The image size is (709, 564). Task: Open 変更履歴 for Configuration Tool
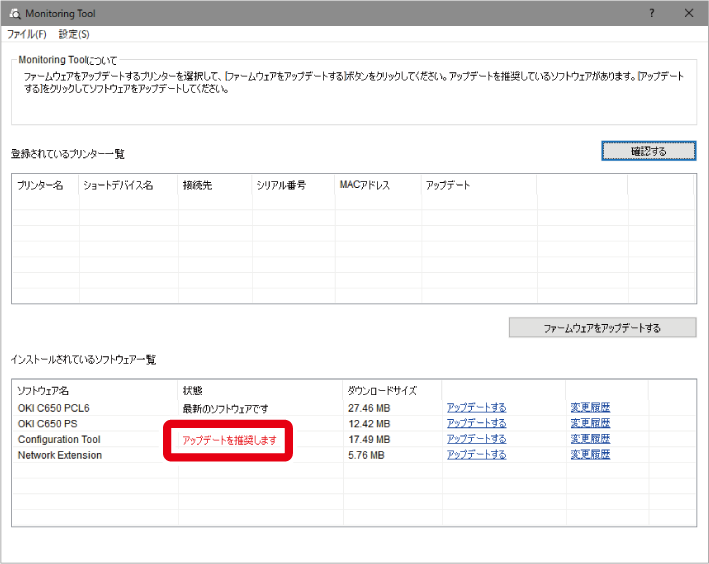pos(590,439)
